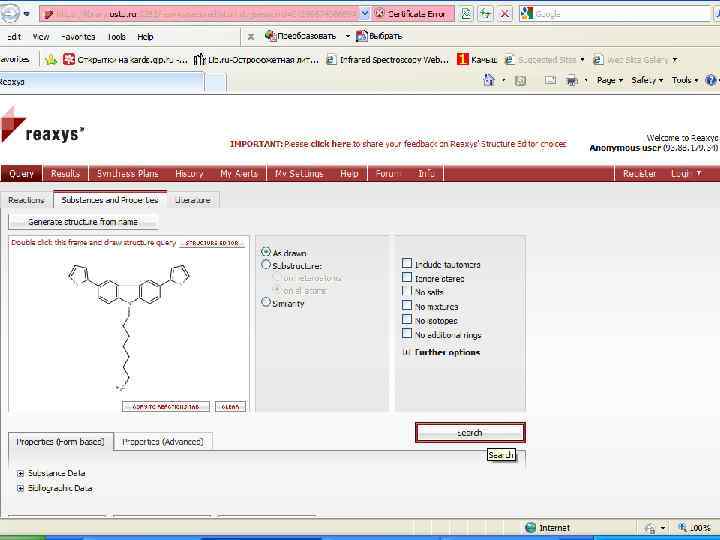Expand the Substance Data section

(x=20, y=473)
